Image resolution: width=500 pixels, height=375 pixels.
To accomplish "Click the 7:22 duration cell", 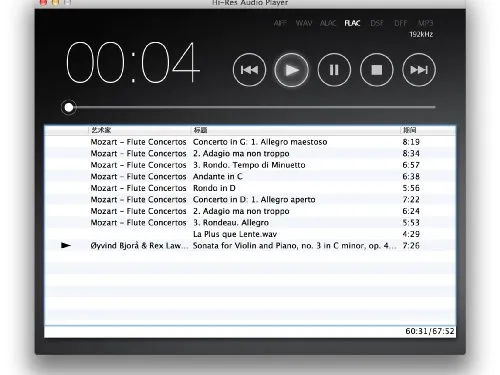I will point(411,200).
